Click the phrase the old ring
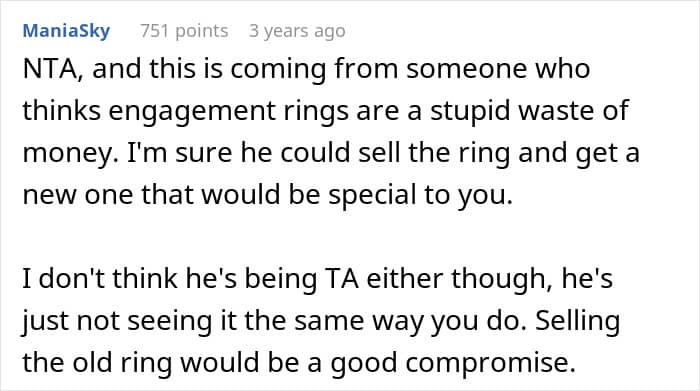This screenshot has width=700, height=391. (97, 362)
